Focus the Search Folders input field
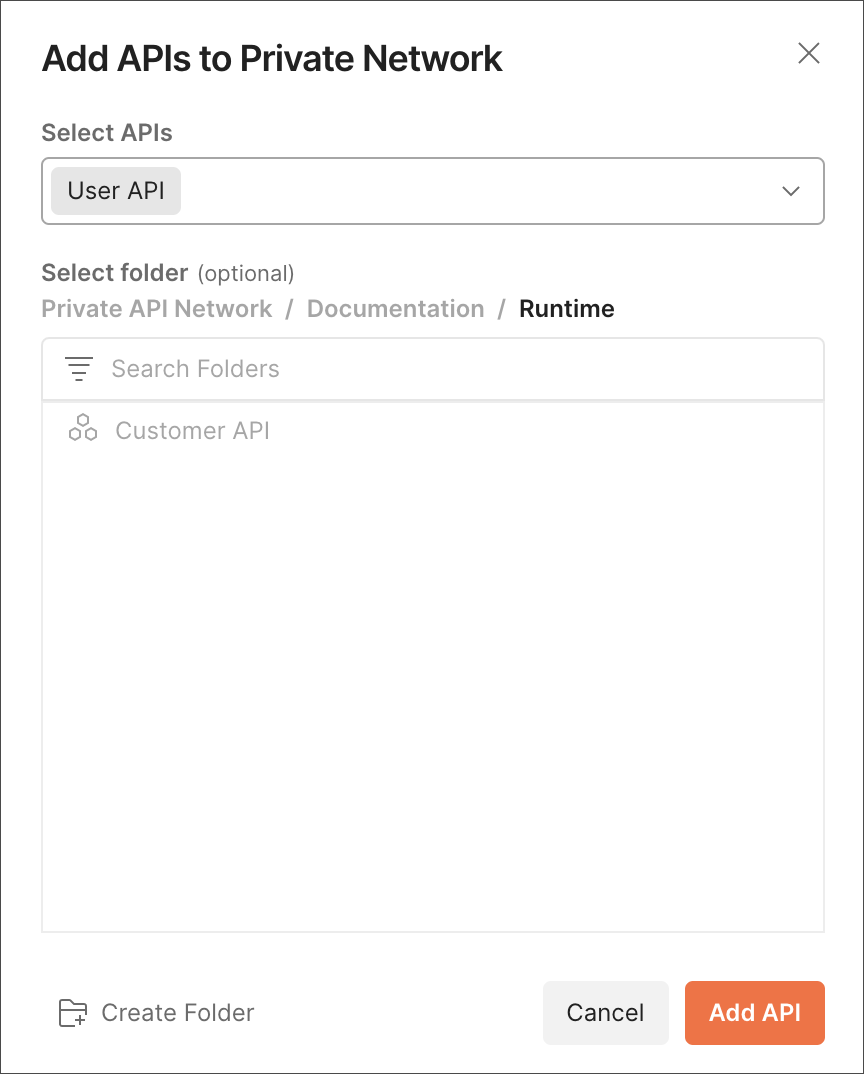The image size is (864, 1074). point(432,369)
